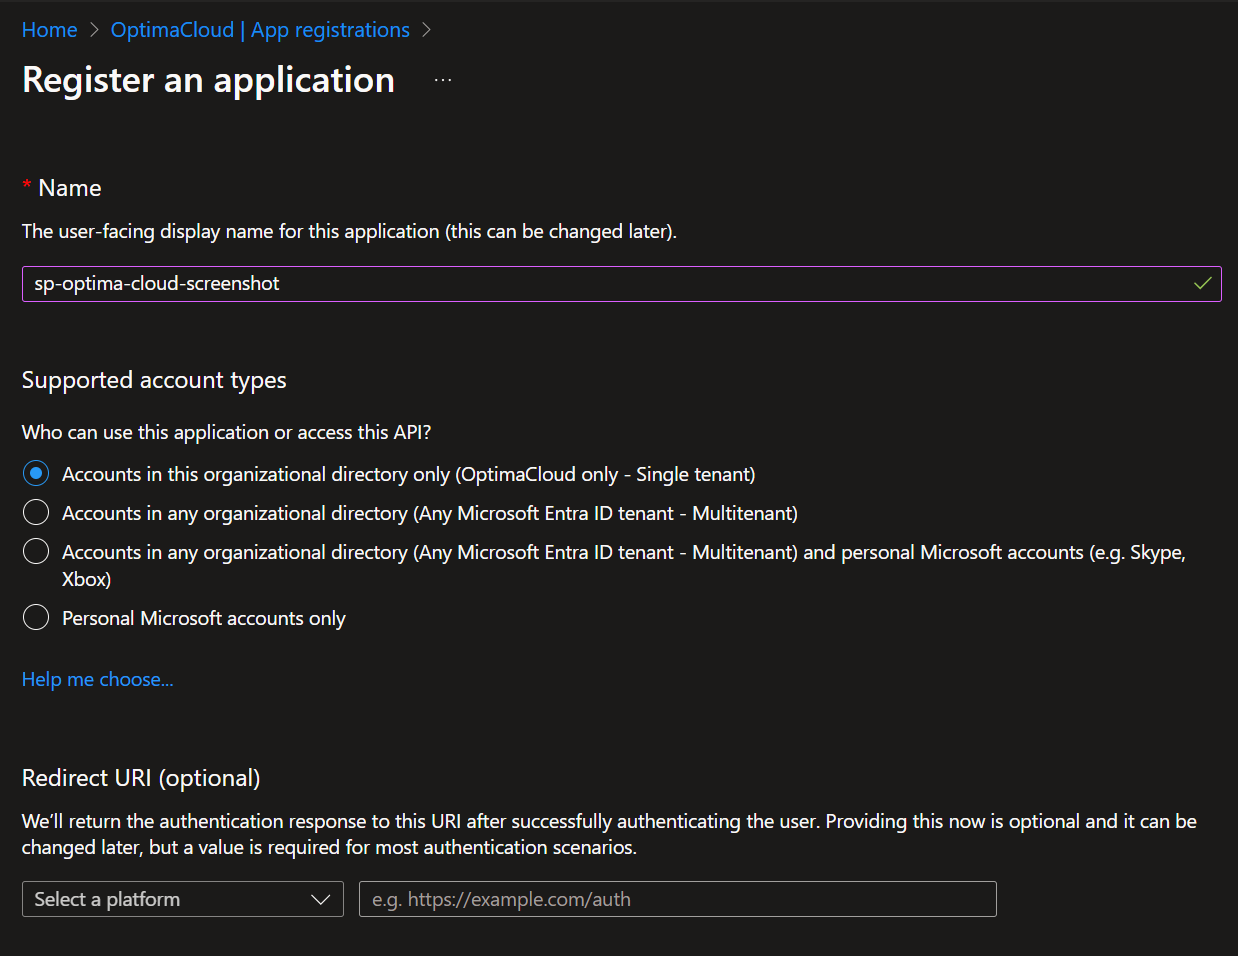Open OptimaCloud App registrations breadcrumb

(x=260, y=30)
